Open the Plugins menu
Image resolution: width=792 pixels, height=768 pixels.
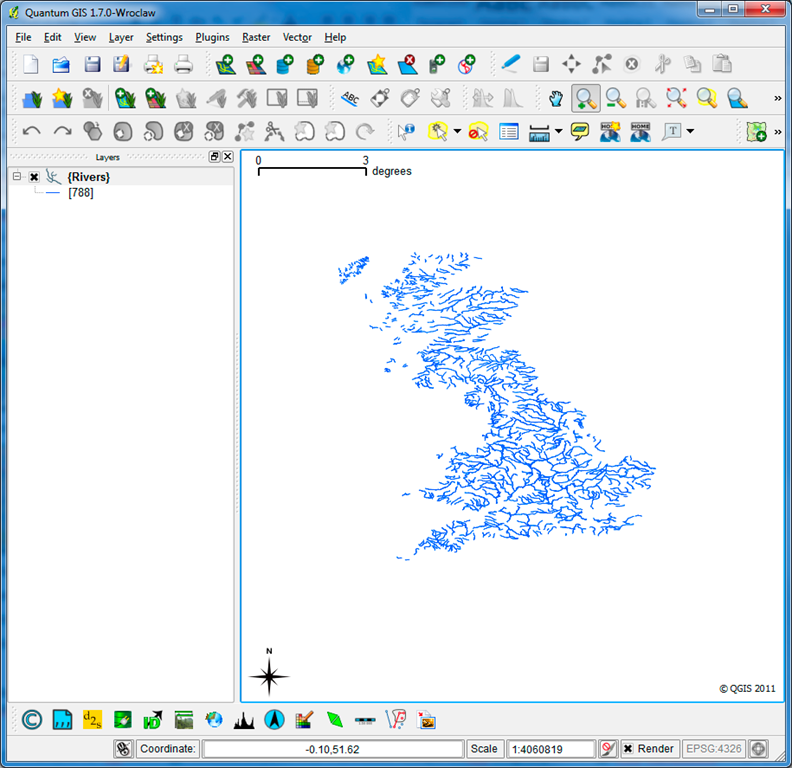[x=212, y=37]
